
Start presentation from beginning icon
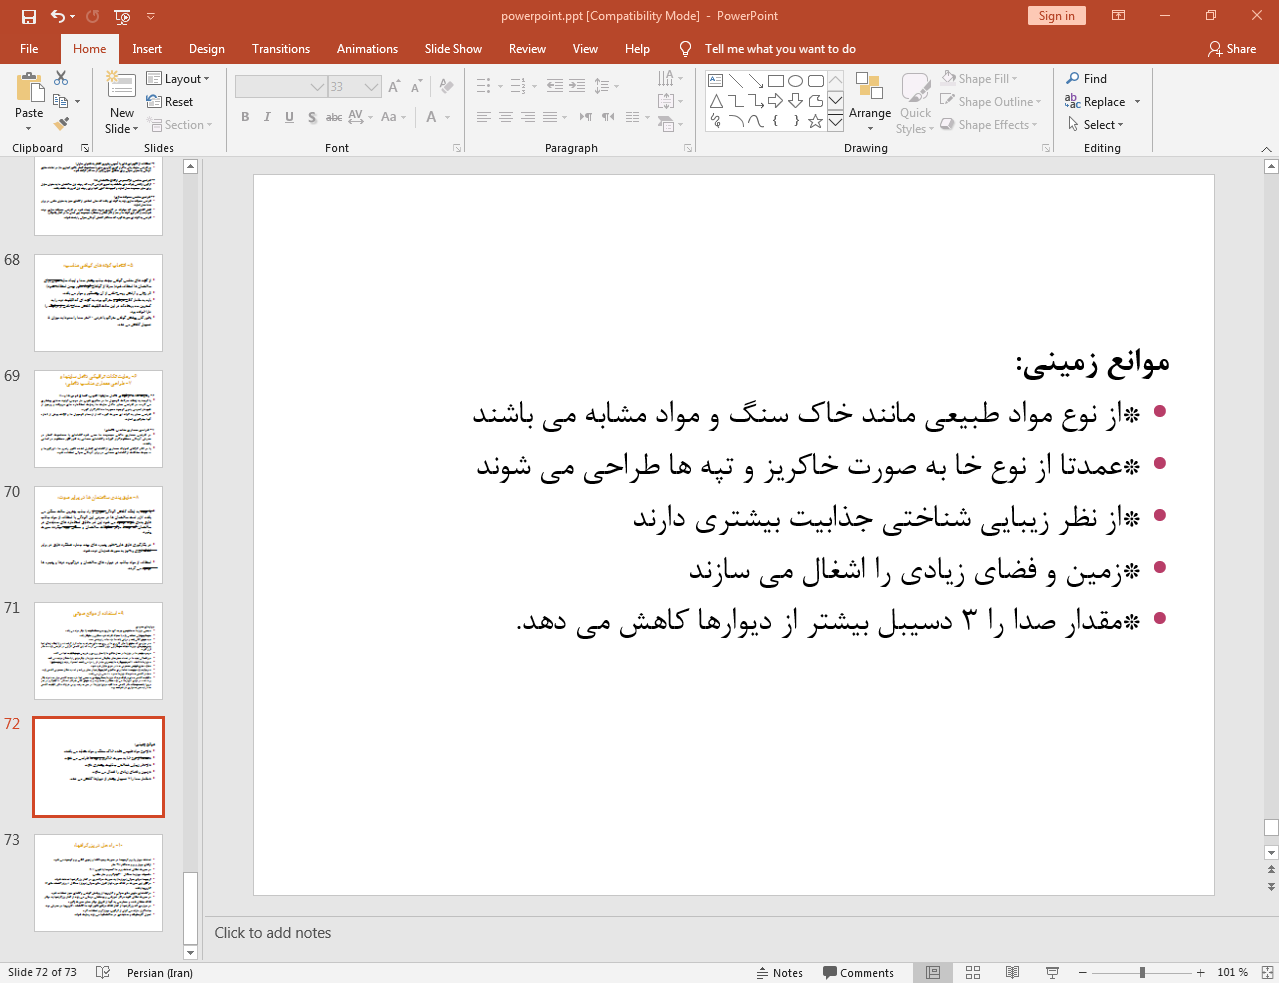(x=122, y=16)
